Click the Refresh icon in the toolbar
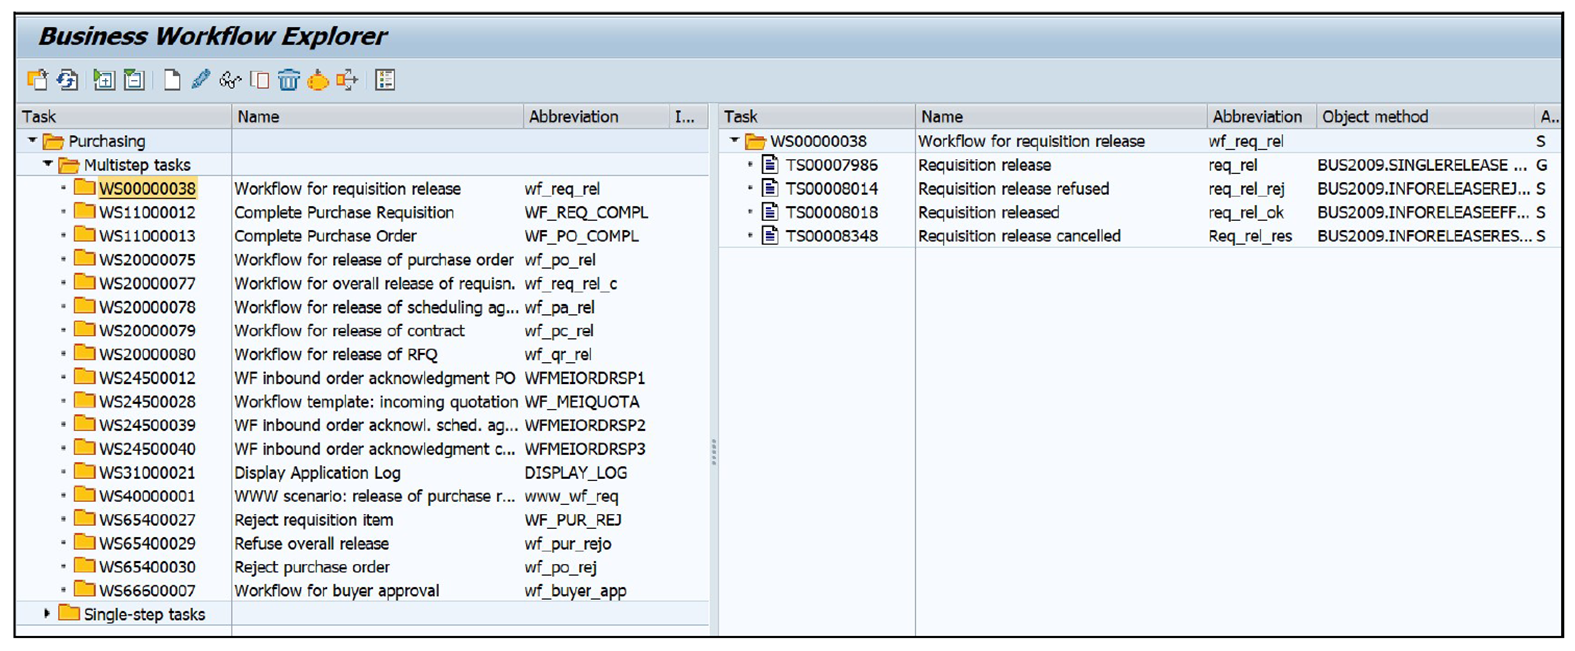Screen dimensions: 1575x651 [68, 80]
